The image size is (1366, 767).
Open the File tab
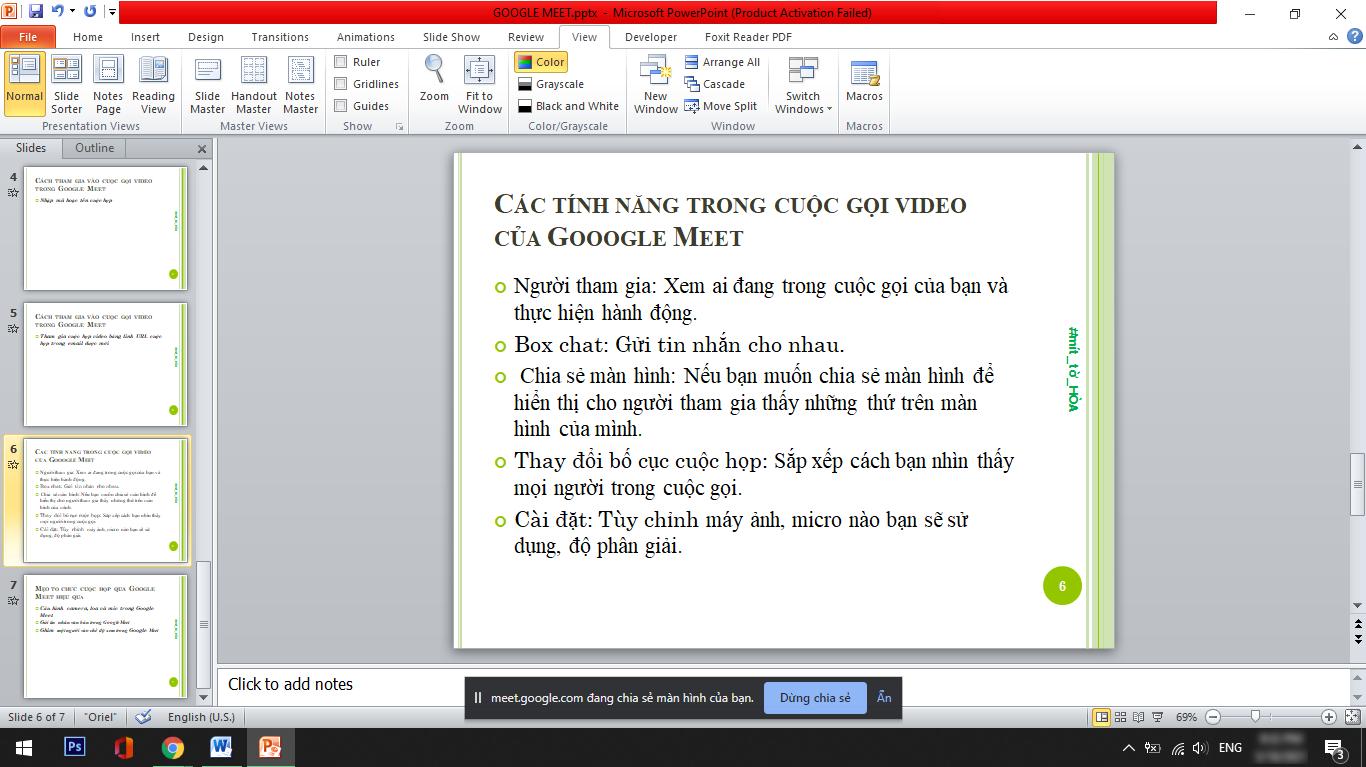28,37
